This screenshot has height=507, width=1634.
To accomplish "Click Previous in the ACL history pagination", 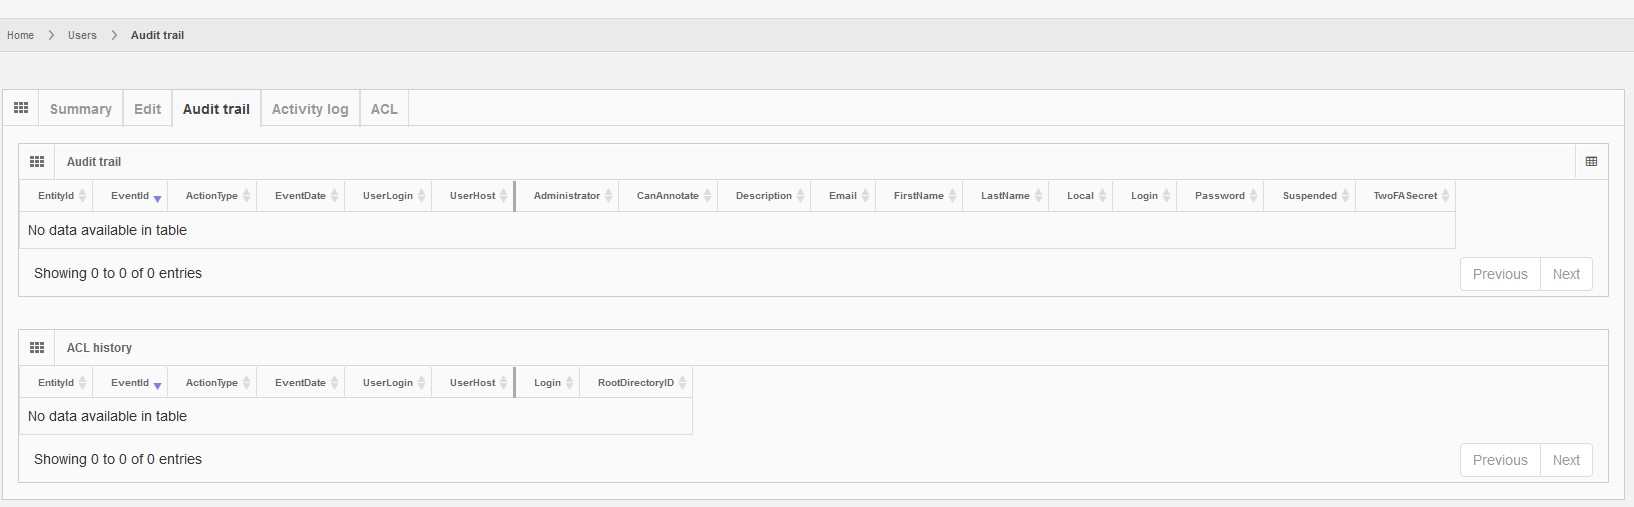I will point(1500,460).
